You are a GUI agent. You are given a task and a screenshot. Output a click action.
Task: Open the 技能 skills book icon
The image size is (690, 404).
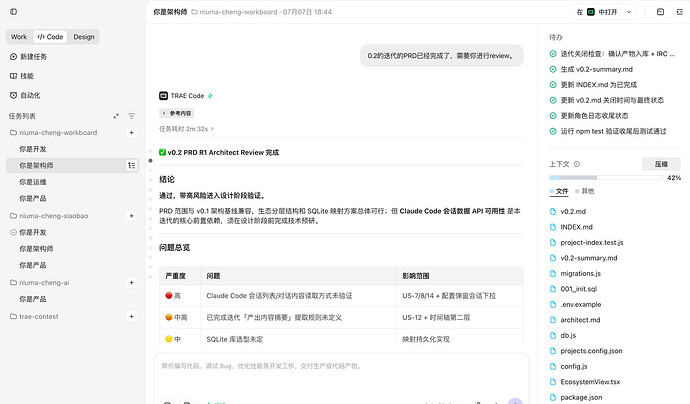[13, 76]
